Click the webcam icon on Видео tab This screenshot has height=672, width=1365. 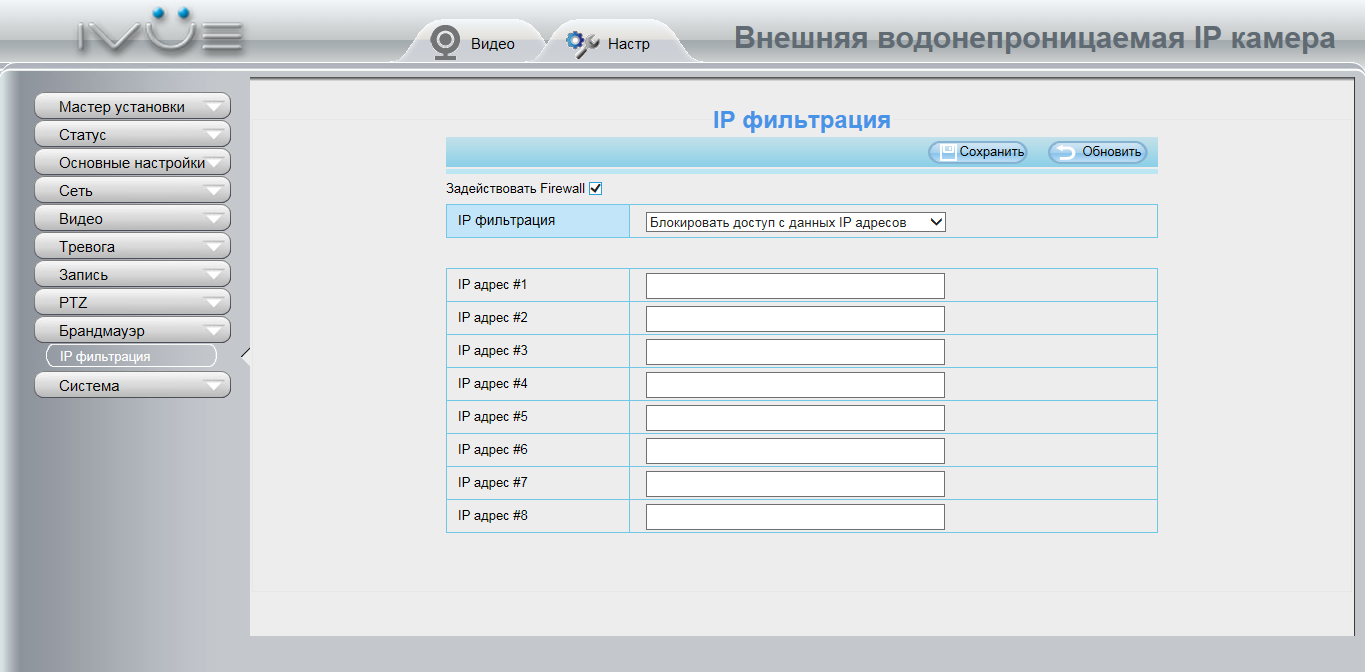click(x=443, y=42)
